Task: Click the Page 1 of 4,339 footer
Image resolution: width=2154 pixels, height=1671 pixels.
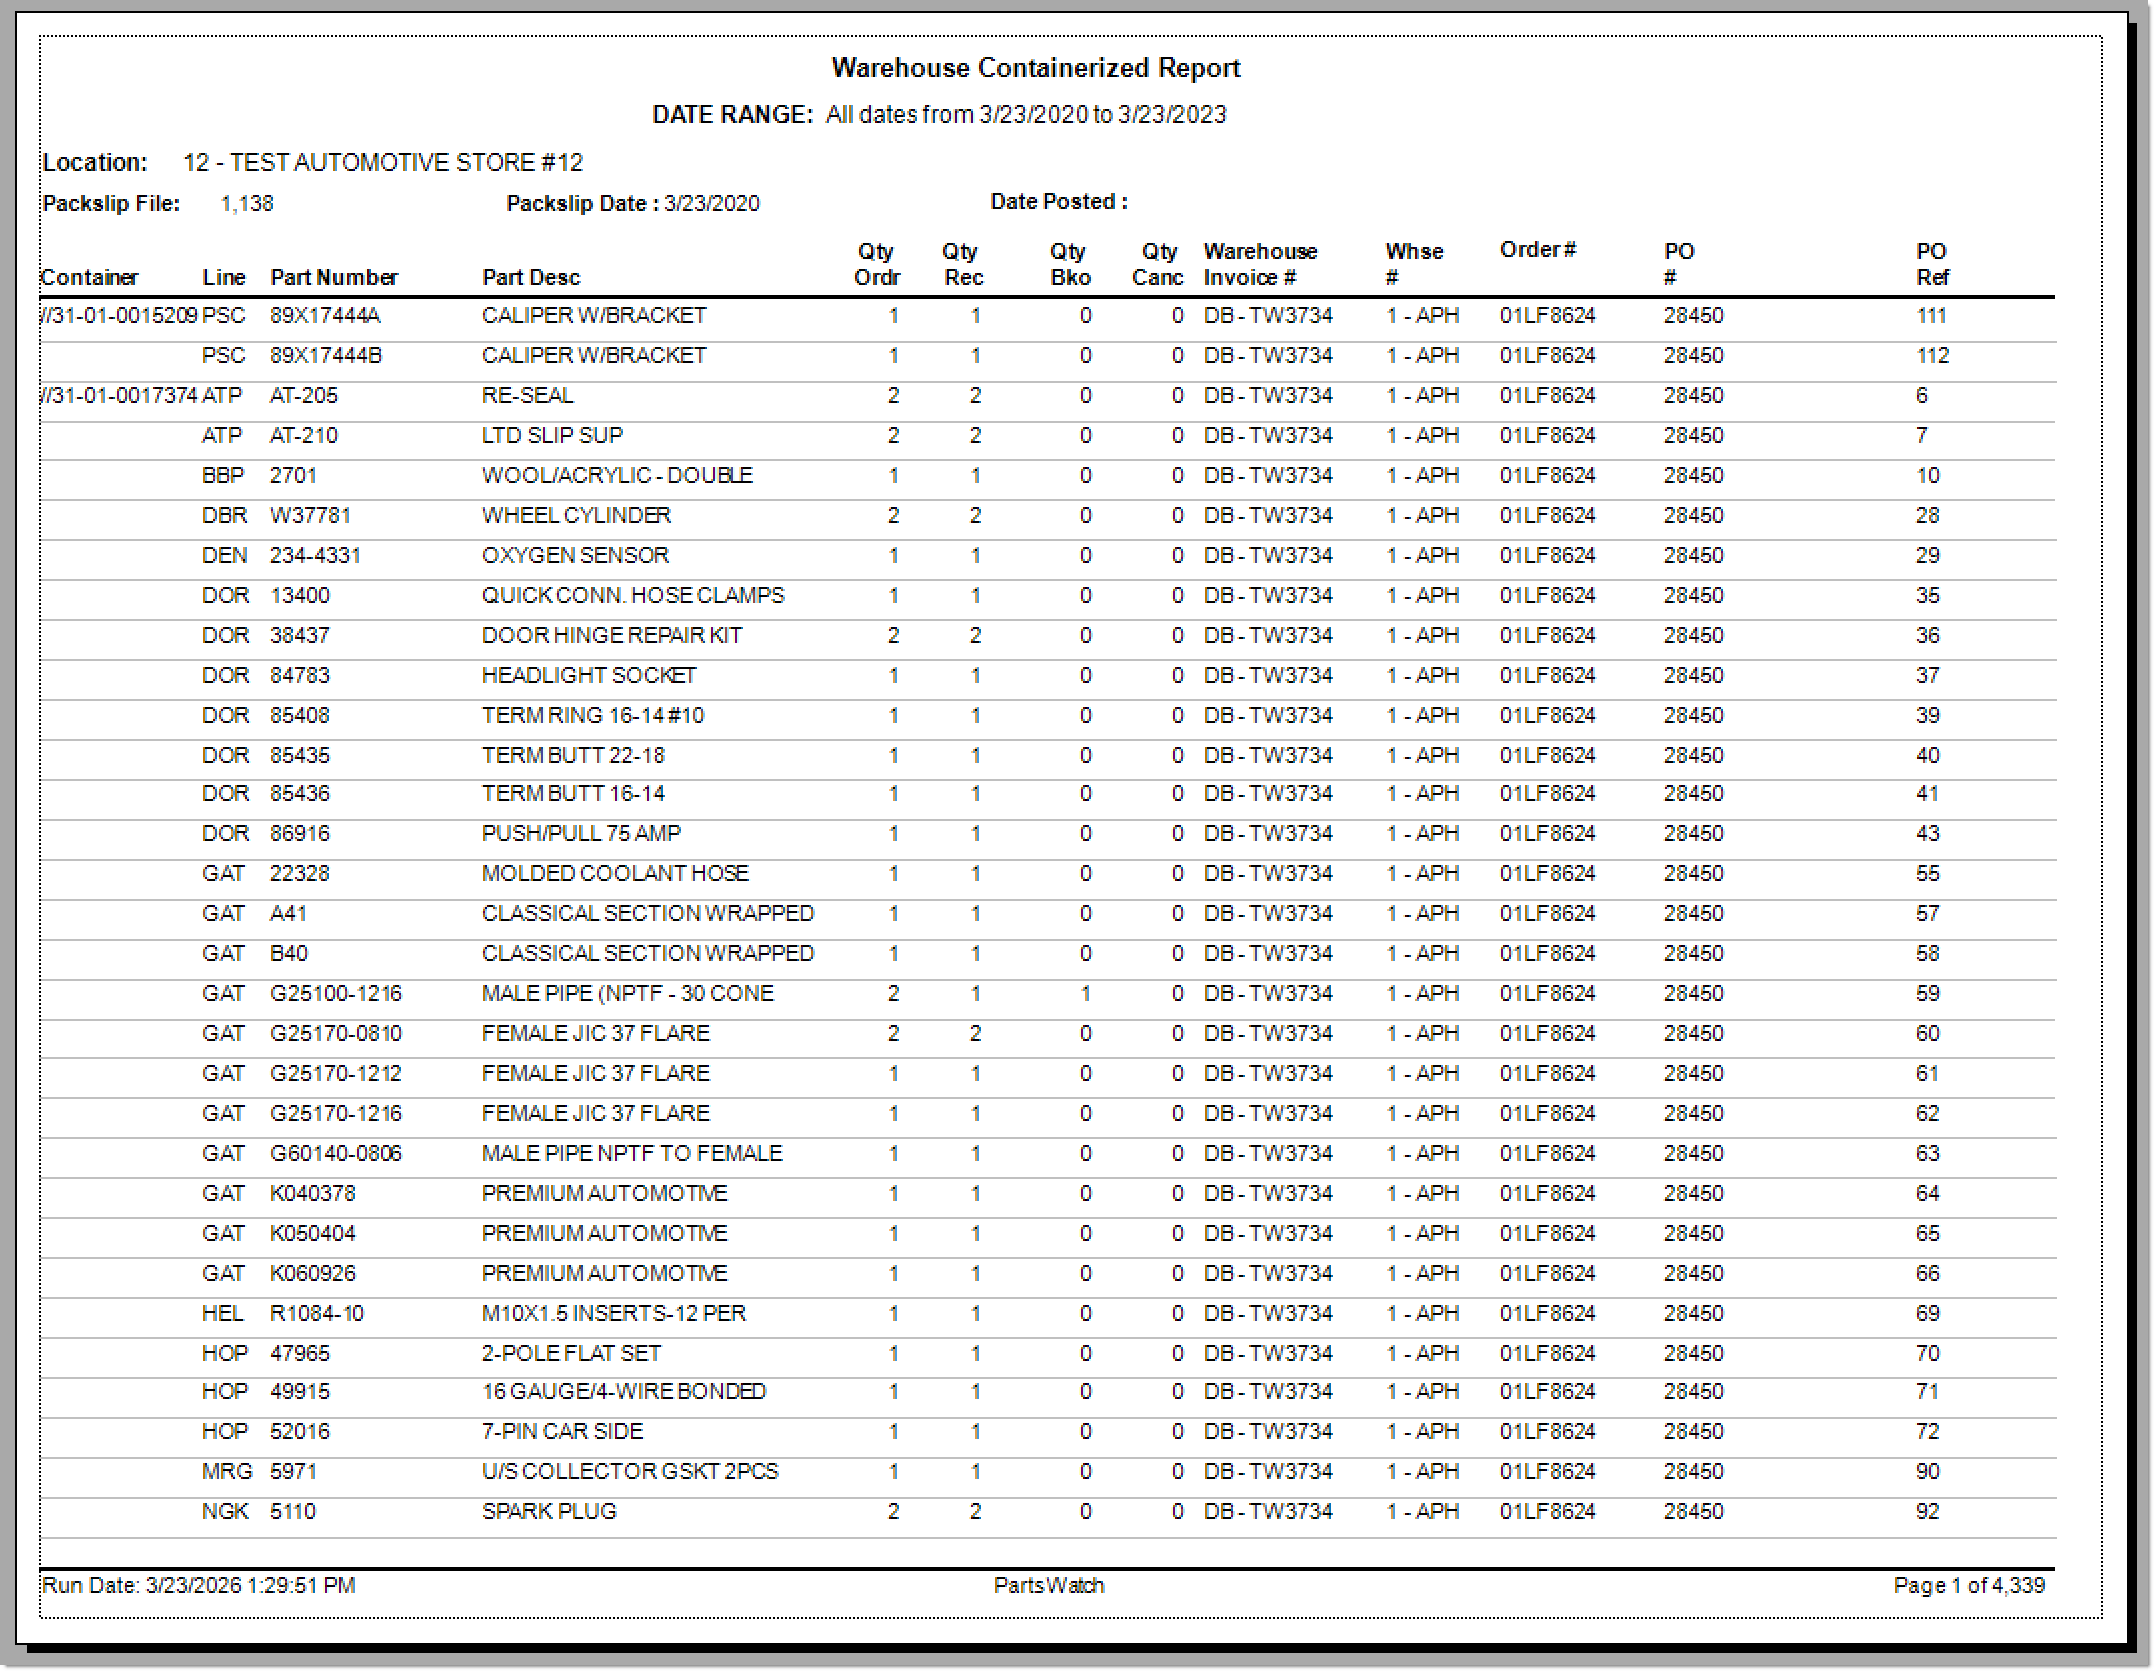Action: [1968, 1586]
